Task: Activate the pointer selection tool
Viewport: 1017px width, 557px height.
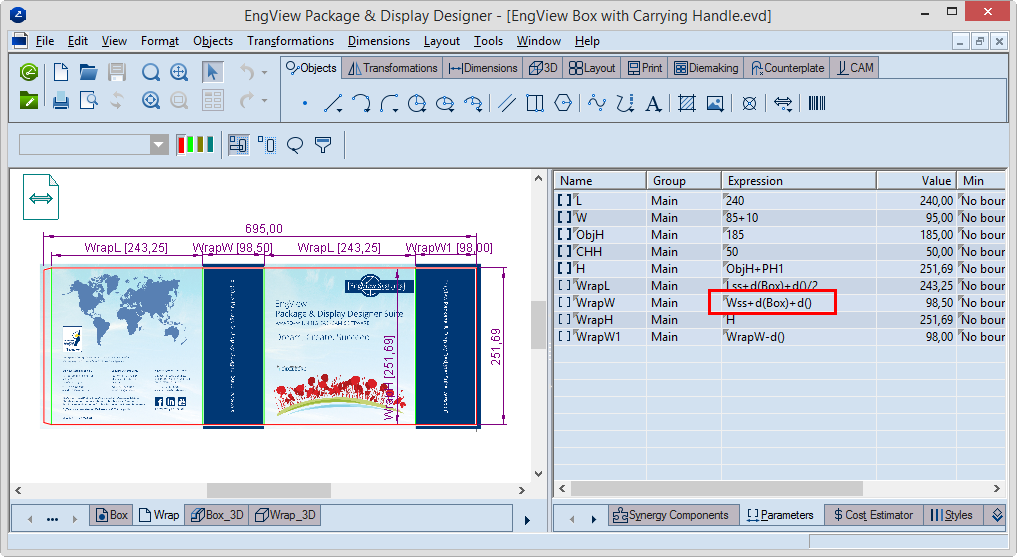Action: (x=212, y=72)
